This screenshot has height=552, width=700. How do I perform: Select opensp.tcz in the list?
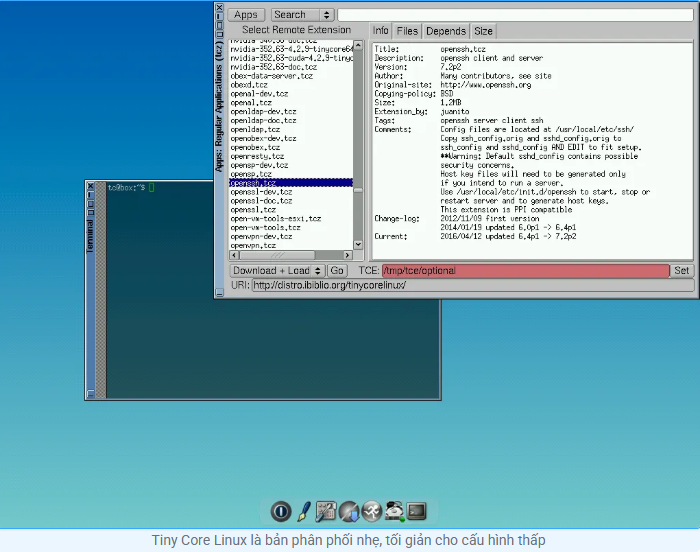click(291, 174)
